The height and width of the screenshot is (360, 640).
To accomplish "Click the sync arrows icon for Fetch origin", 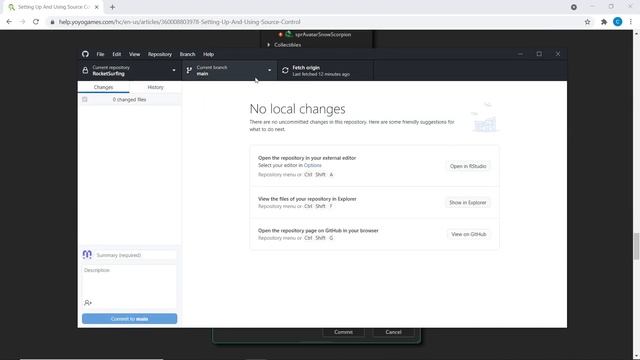I will pos(285,71).
